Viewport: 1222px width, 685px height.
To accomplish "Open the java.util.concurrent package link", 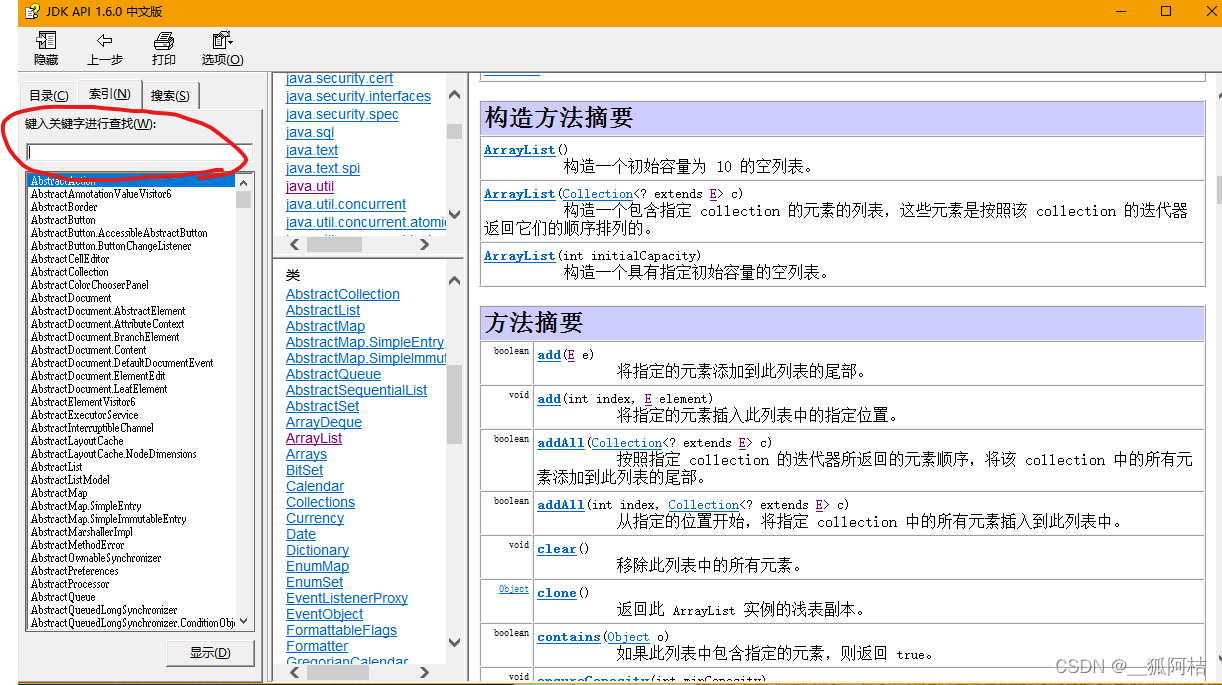I will [x=345, y=203].
